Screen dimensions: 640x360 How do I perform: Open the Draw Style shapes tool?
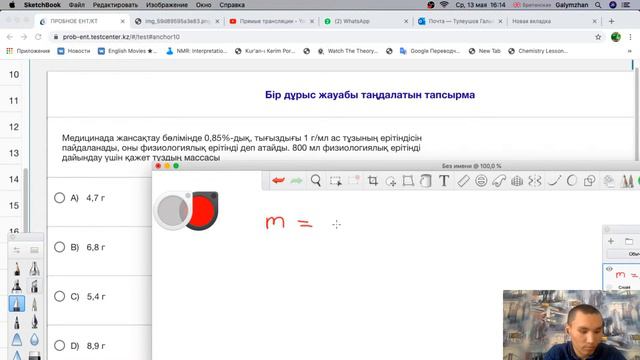coord(589,180)
